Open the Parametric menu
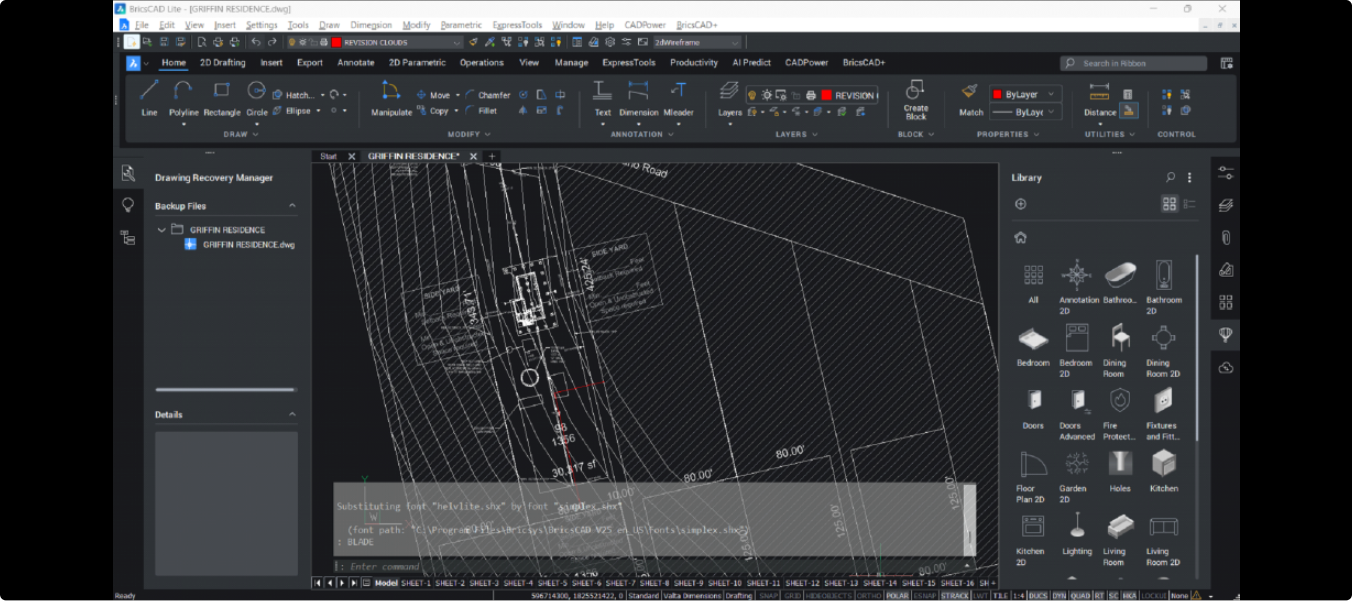1352x601 pixels. pos(460,25)
